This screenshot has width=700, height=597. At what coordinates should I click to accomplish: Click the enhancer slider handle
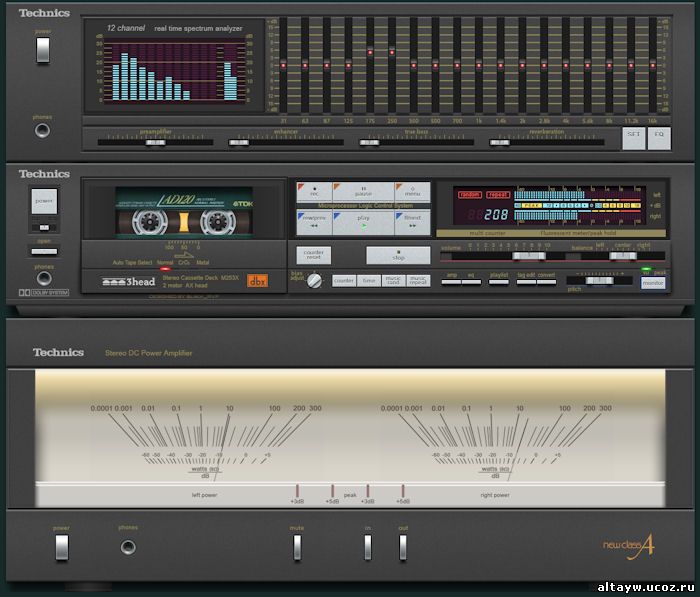click(x=239, y=142)
